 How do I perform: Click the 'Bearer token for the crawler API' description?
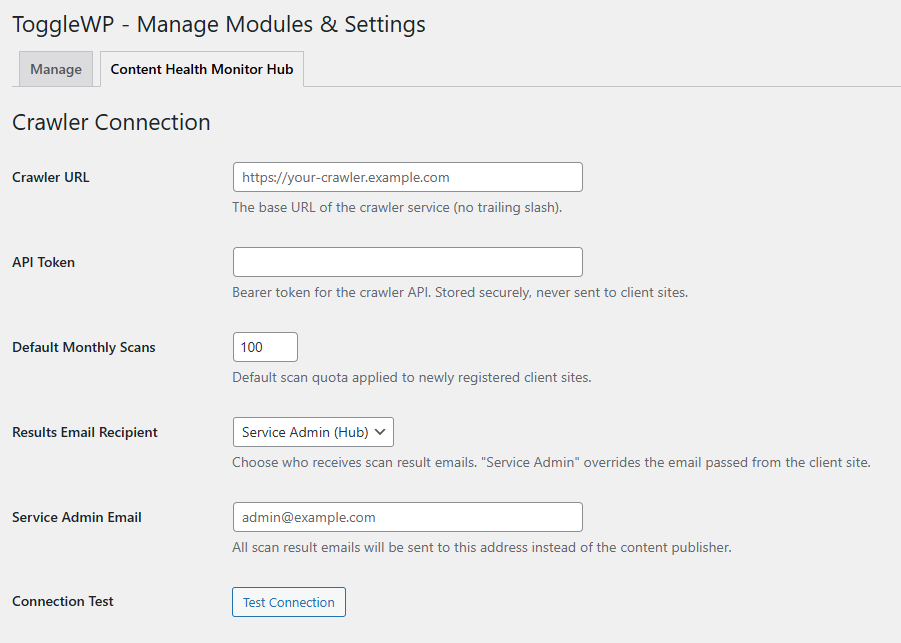460,292
